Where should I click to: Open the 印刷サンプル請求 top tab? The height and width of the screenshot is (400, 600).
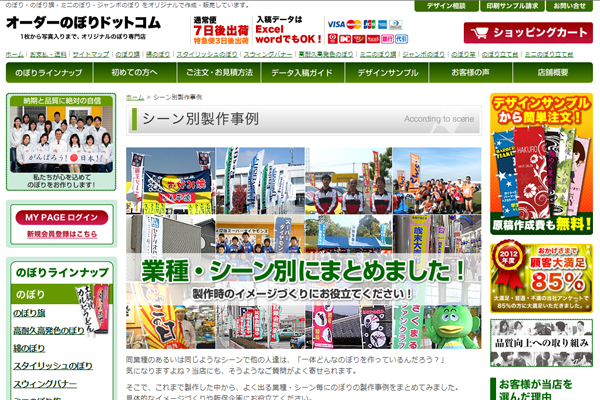pos(511,6)
